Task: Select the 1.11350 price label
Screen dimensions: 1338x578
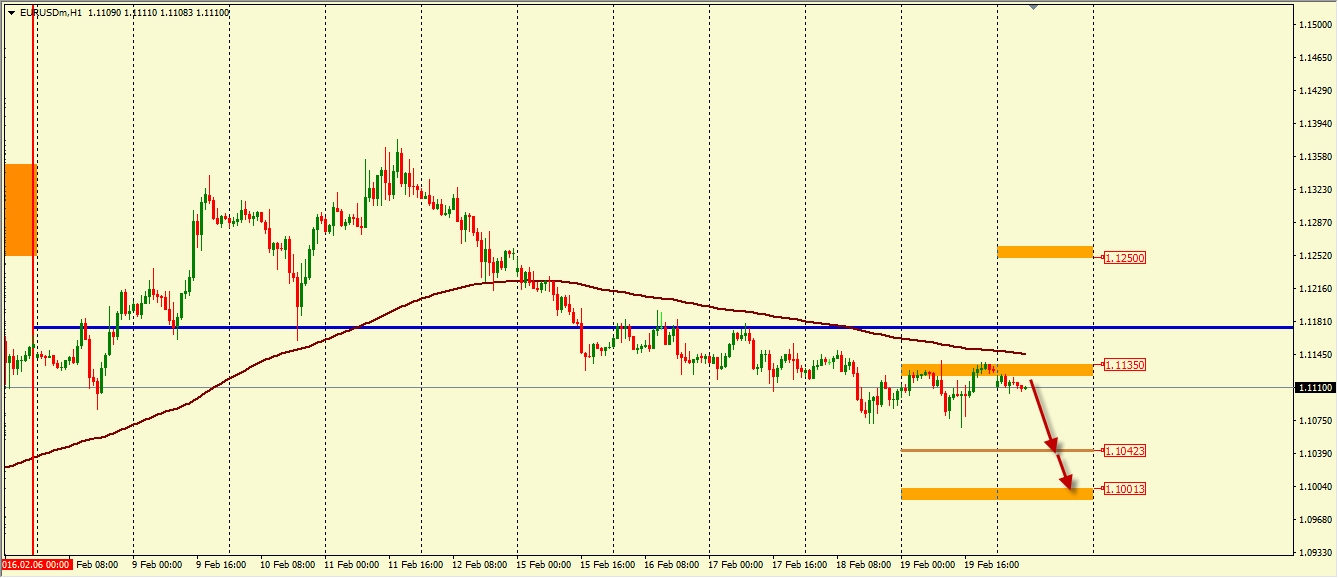Action: click(x=1125, y=365)
